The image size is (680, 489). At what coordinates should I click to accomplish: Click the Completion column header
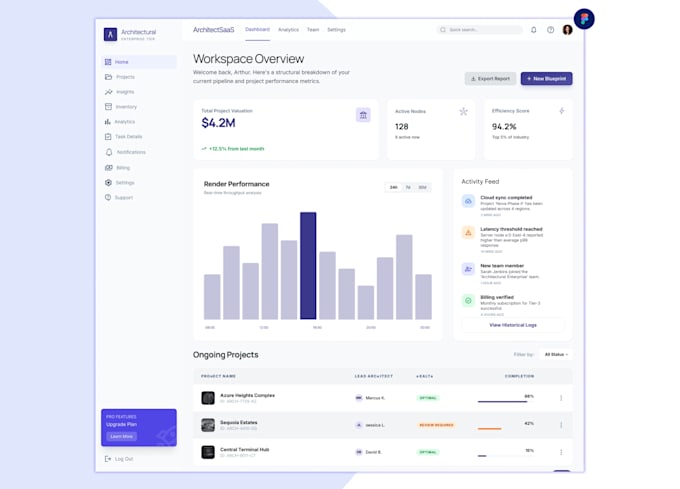pyautogui.click(x=520, y=376)
